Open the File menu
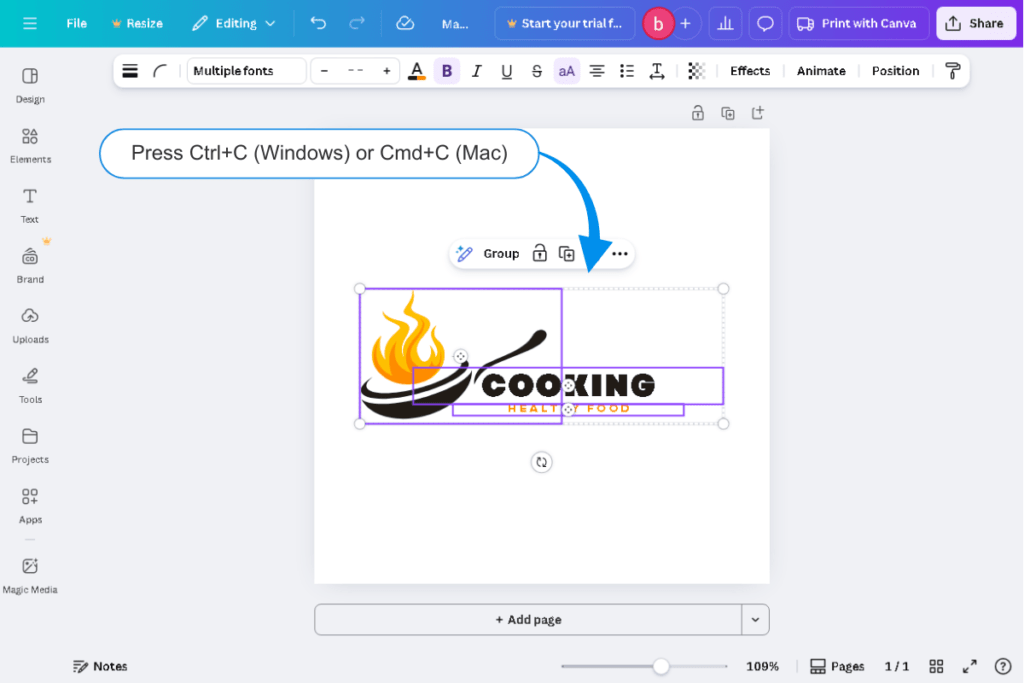 [76, 22]
